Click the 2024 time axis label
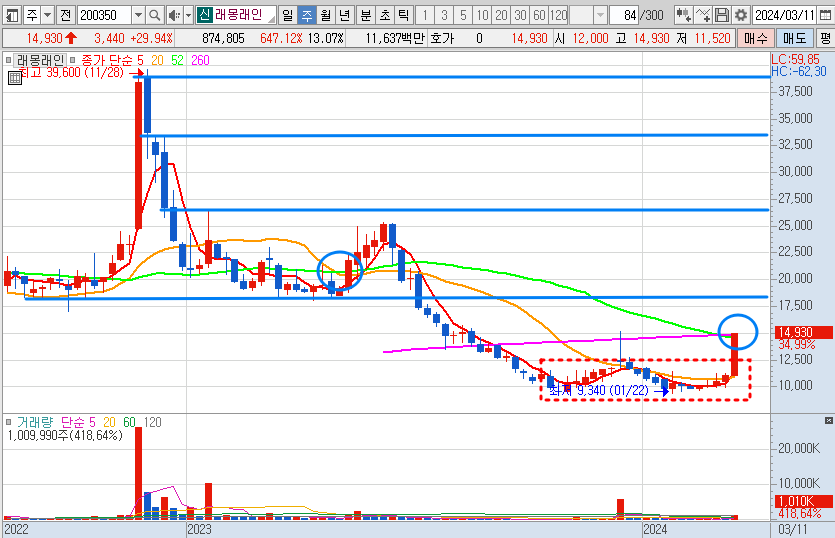Viewport: 835px width, 538px height. 655,529
